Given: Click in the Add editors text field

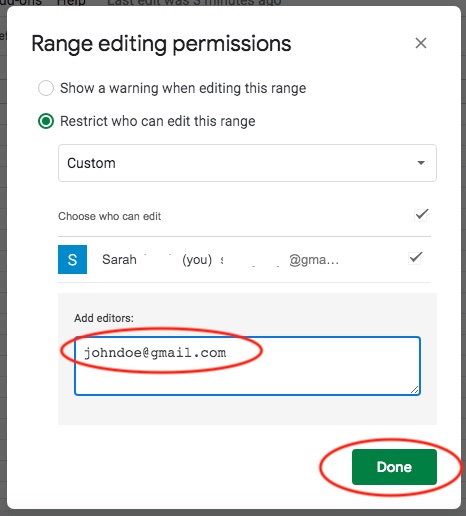Looking at the screenshot, I should point(247,366).
